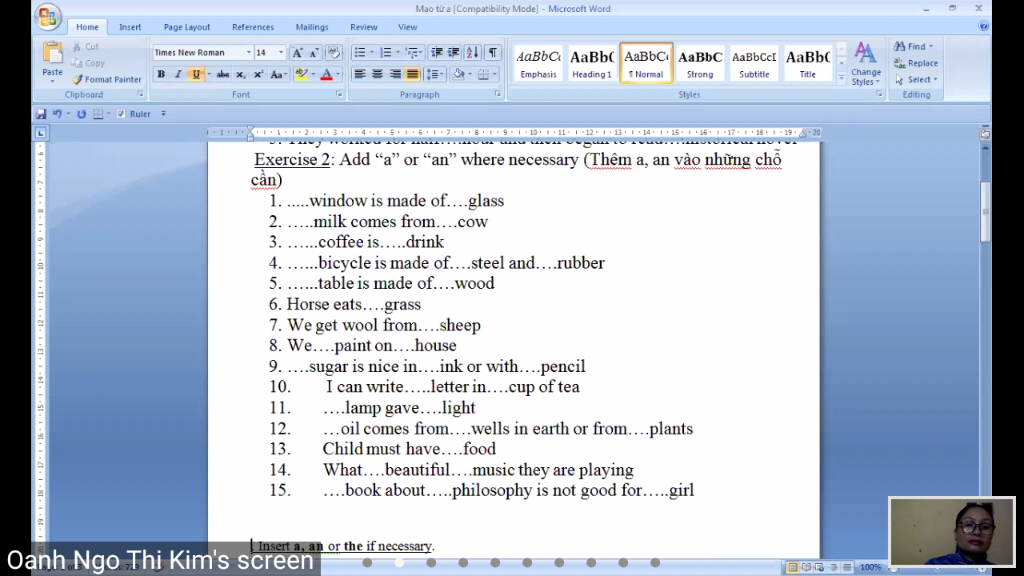Apply paragraph shading fill
Viewport: 1024px width, 576px height.
pyautogui.click(x=458, y=74)
